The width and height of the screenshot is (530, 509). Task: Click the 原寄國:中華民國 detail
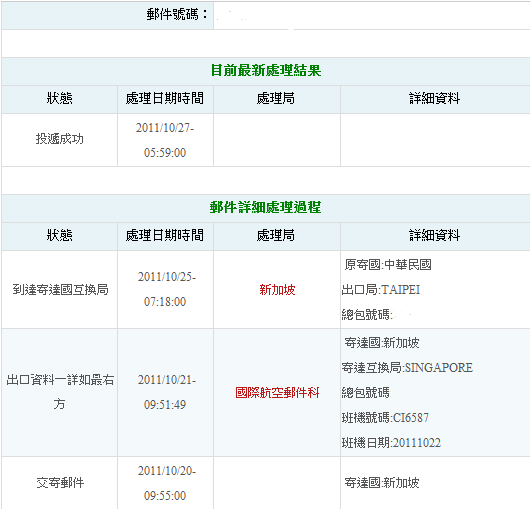[388, 265]
